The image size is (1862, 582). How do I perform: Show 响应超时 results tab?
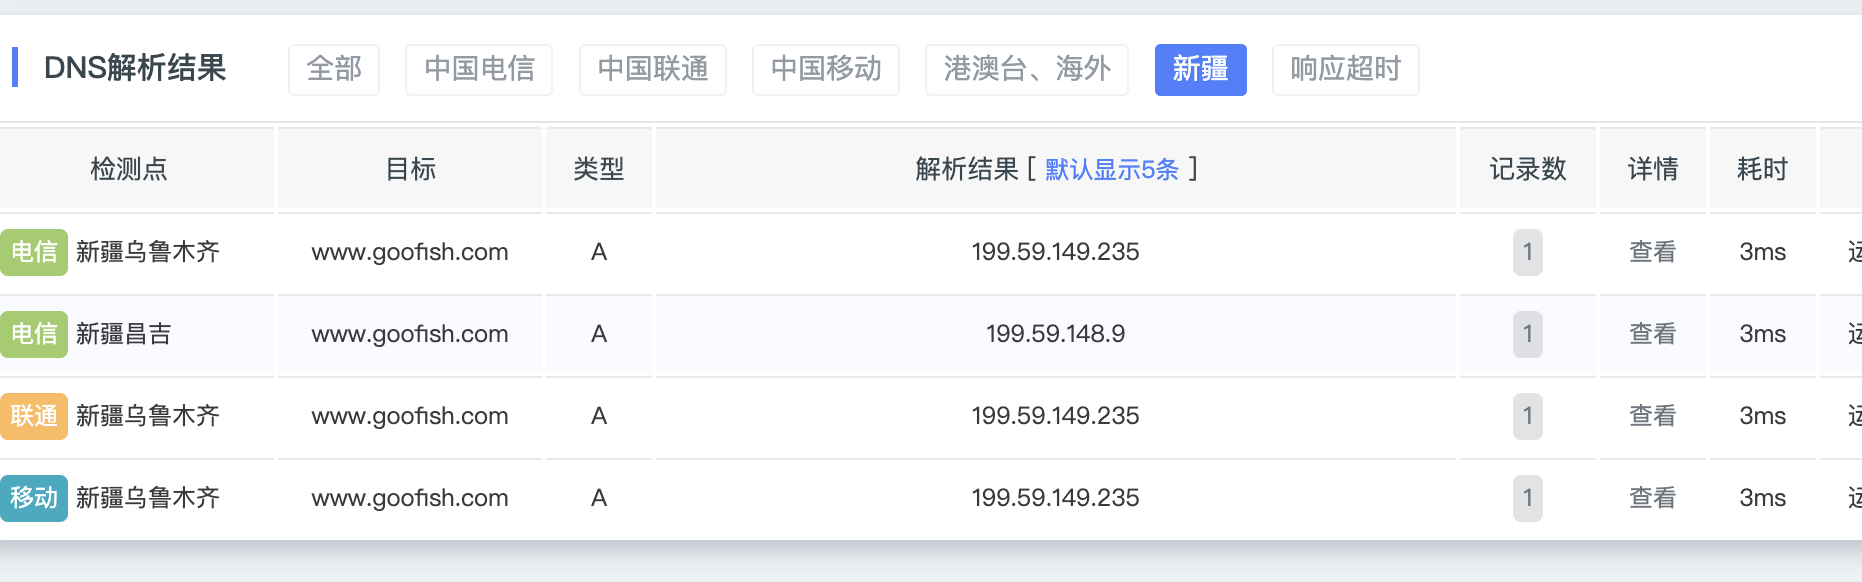tap(1345, 70)
